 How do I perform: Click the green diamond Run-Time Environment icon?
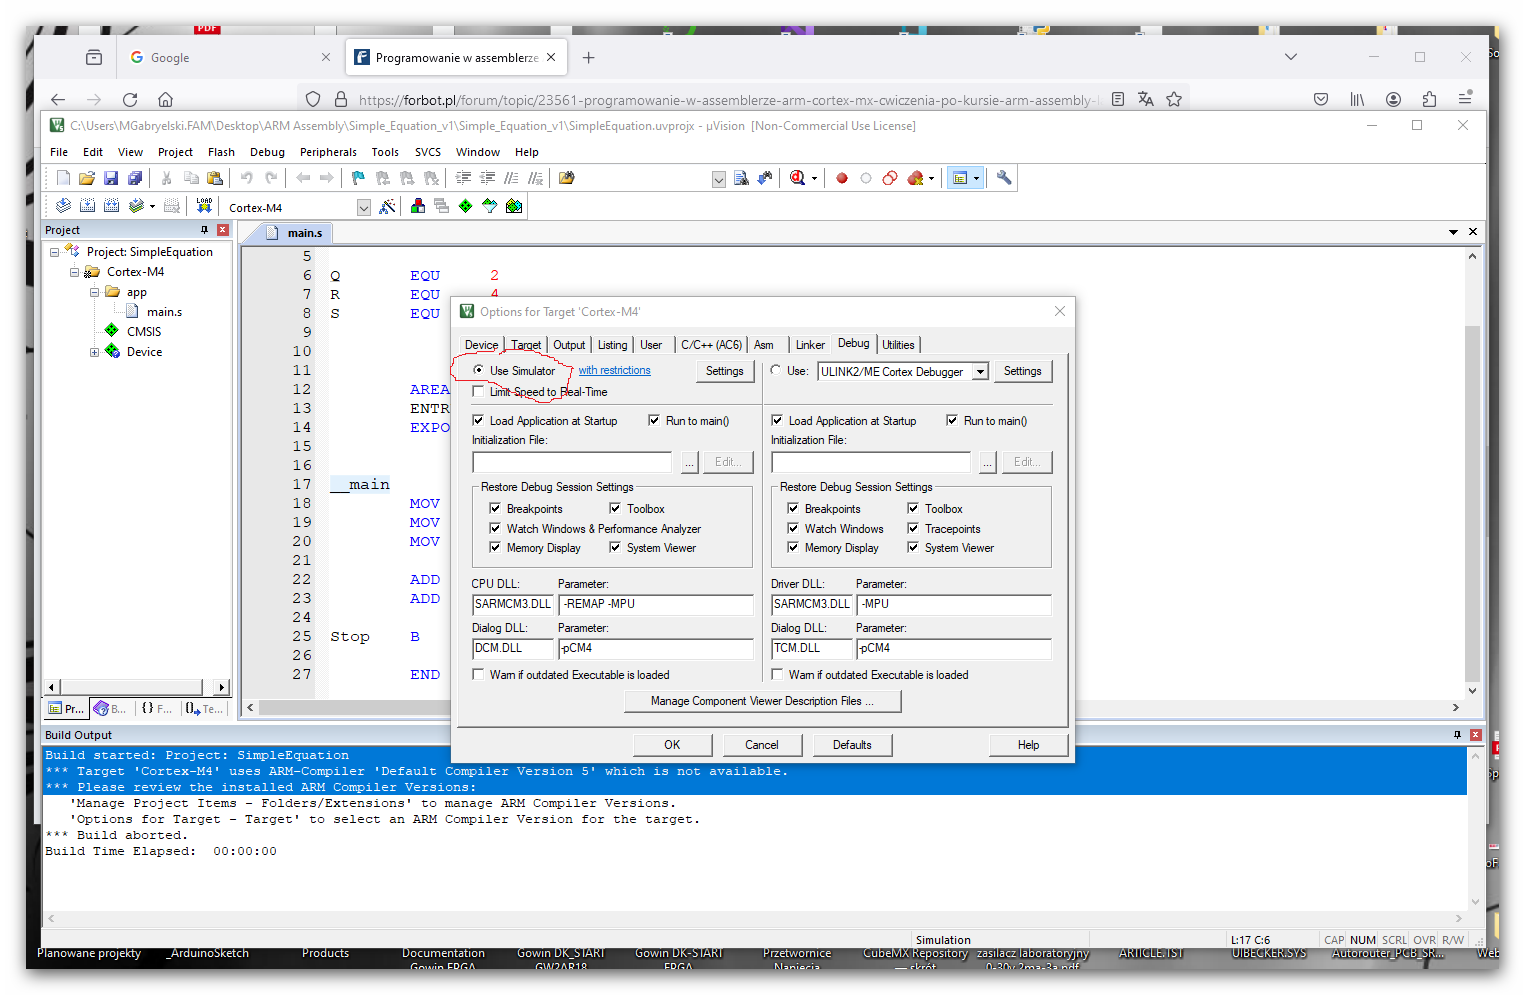tap(466, 206)
